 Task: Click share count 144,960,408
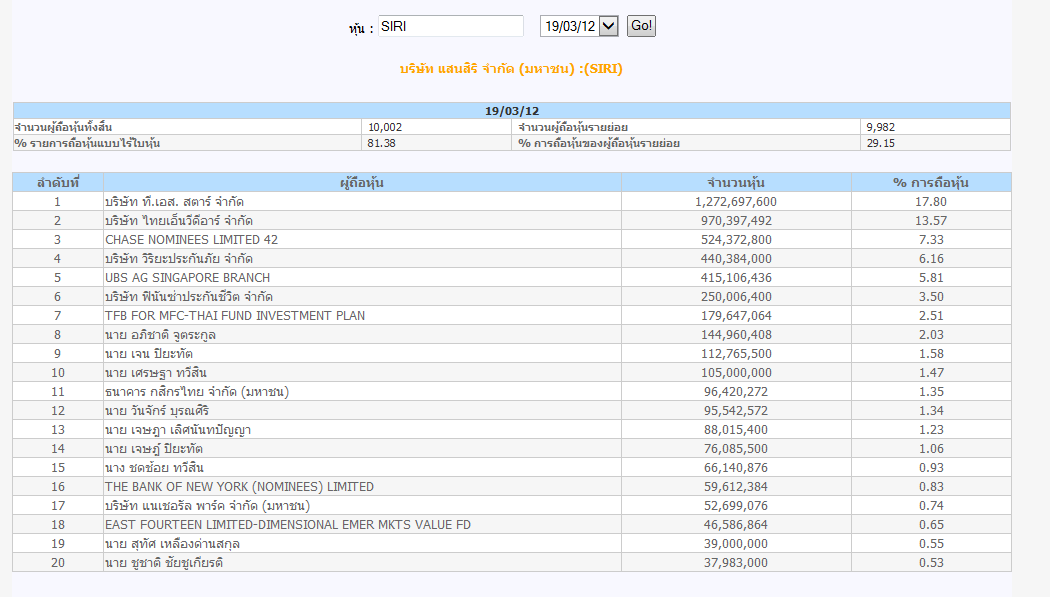click(x=736, y=335)
